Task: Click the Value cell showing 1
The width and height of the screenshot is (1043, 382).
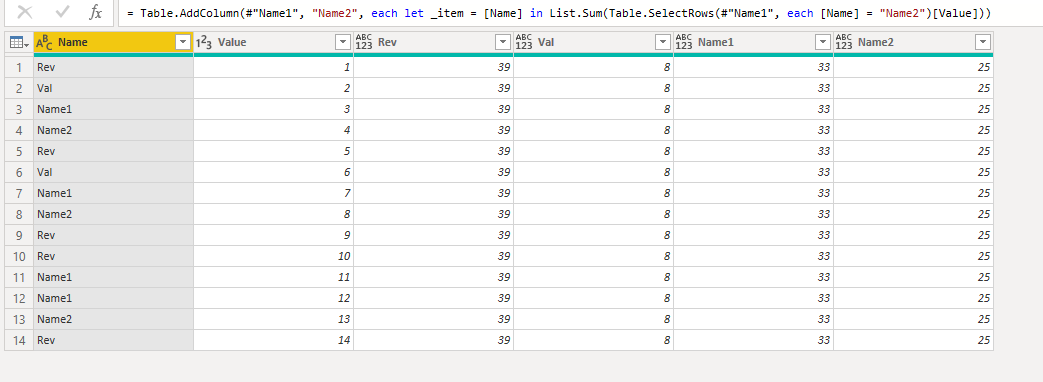Action: point(273,67)
